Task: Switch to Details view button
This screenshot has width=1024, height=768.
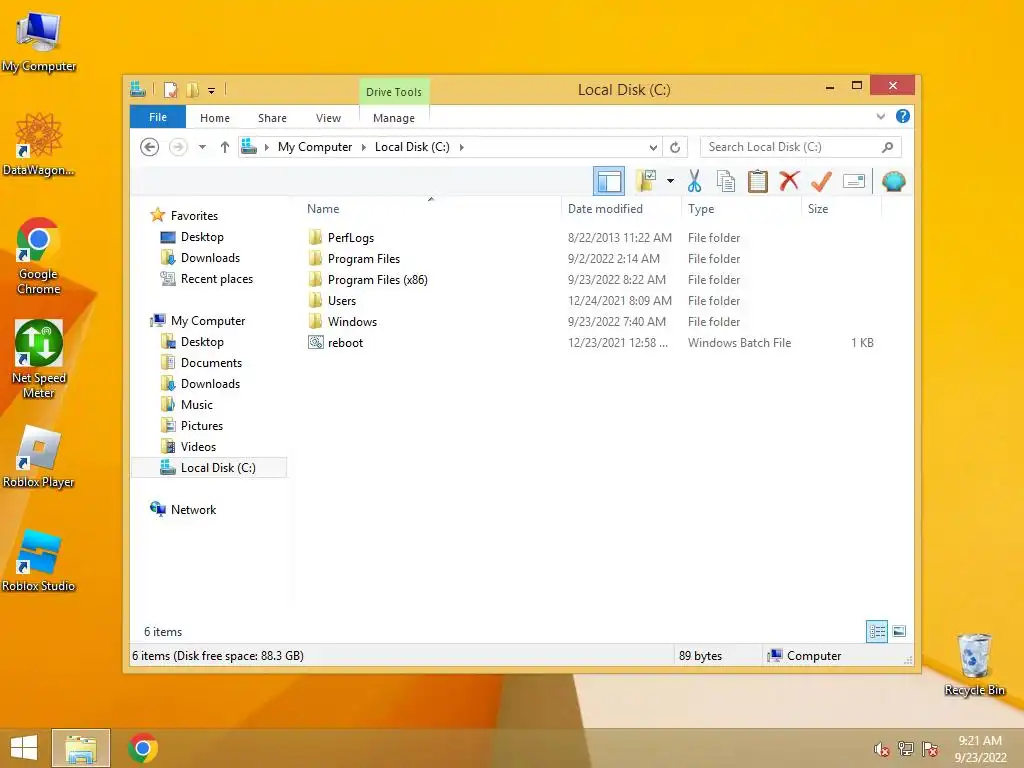Action: [x=876, y=632]
